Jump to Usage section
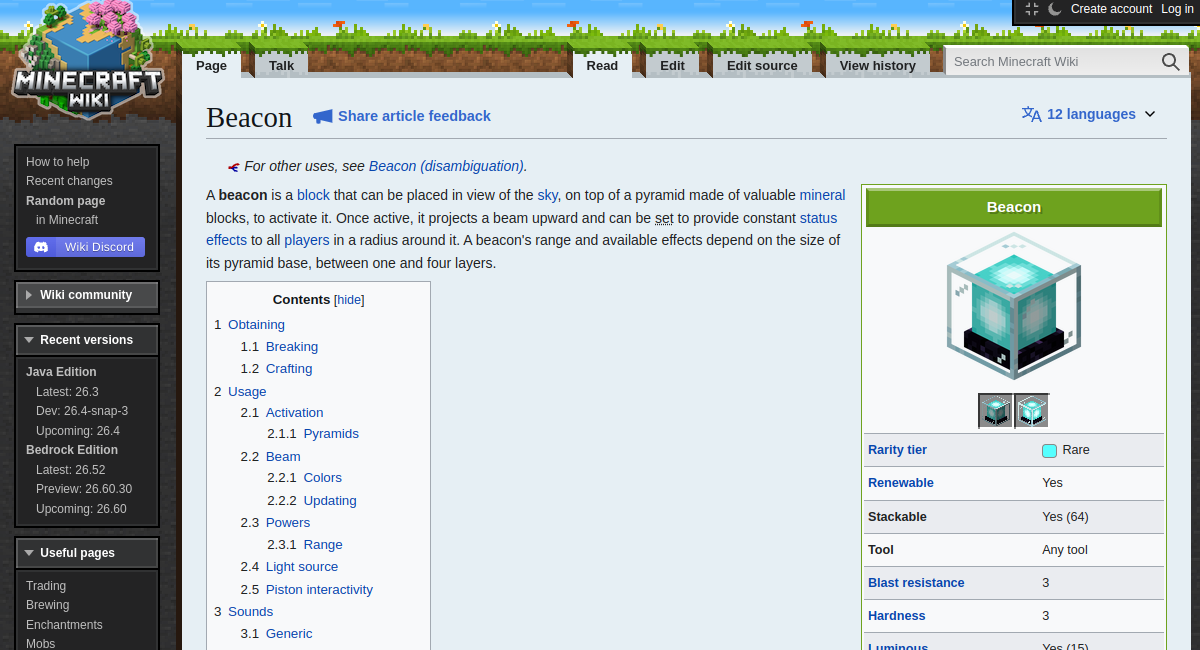The height and width of the screenshot is (650, 1200). (x=247, y=392)
